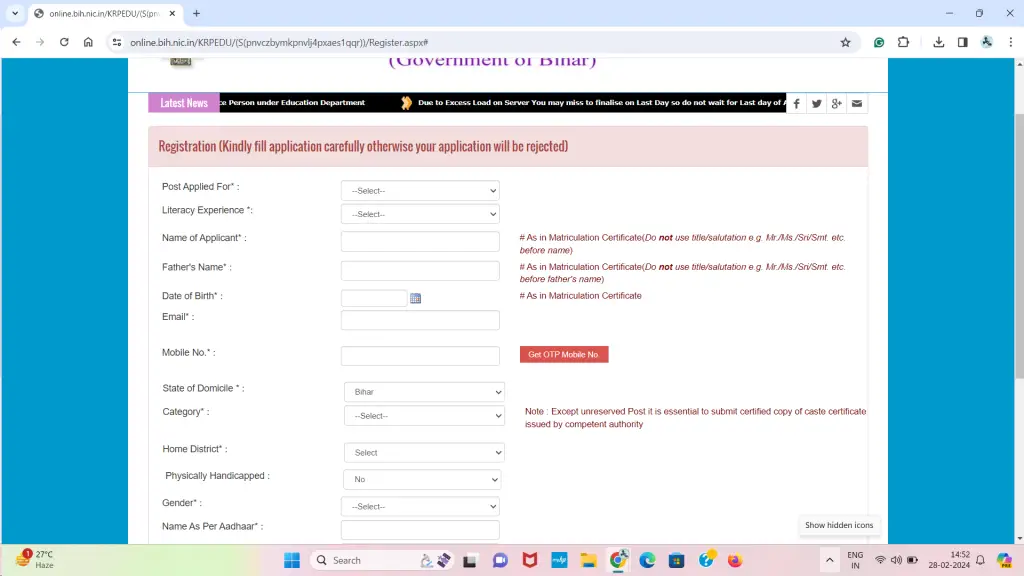Screen dimensions: 1024x576
Task: Share page via Twitter icon
Action: (x=816, y=103)
